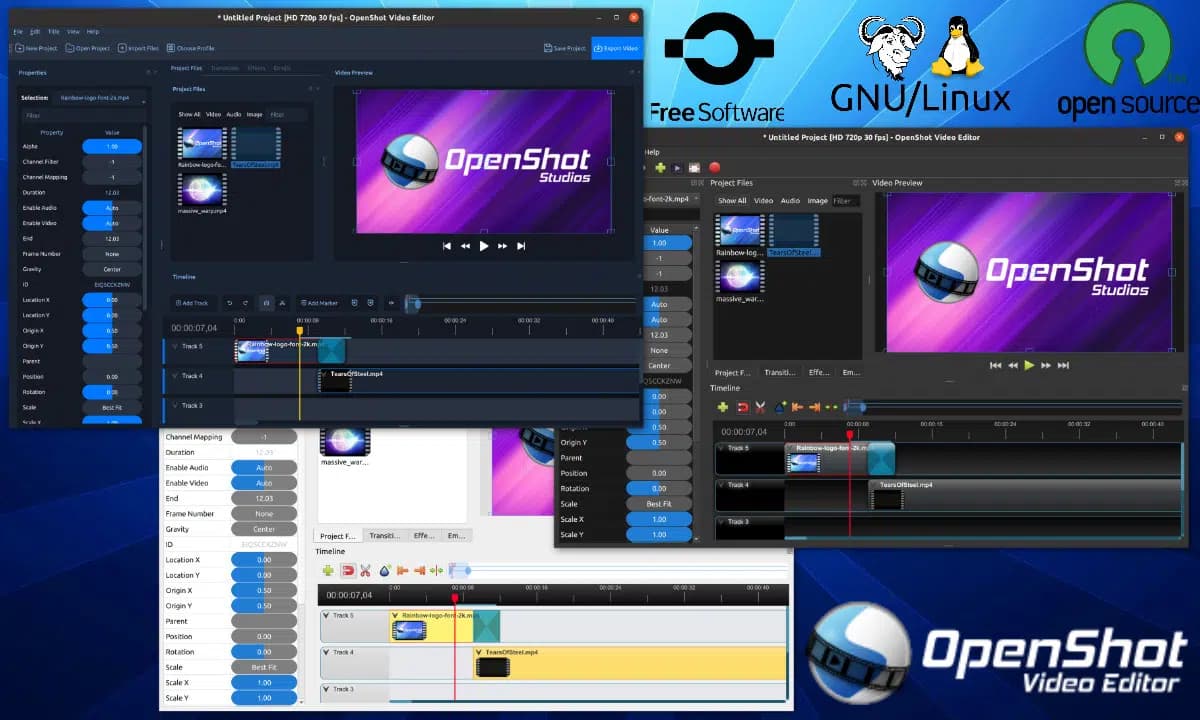
Task: Collapse Track 4 in the light window
Action: click(327, 652)
